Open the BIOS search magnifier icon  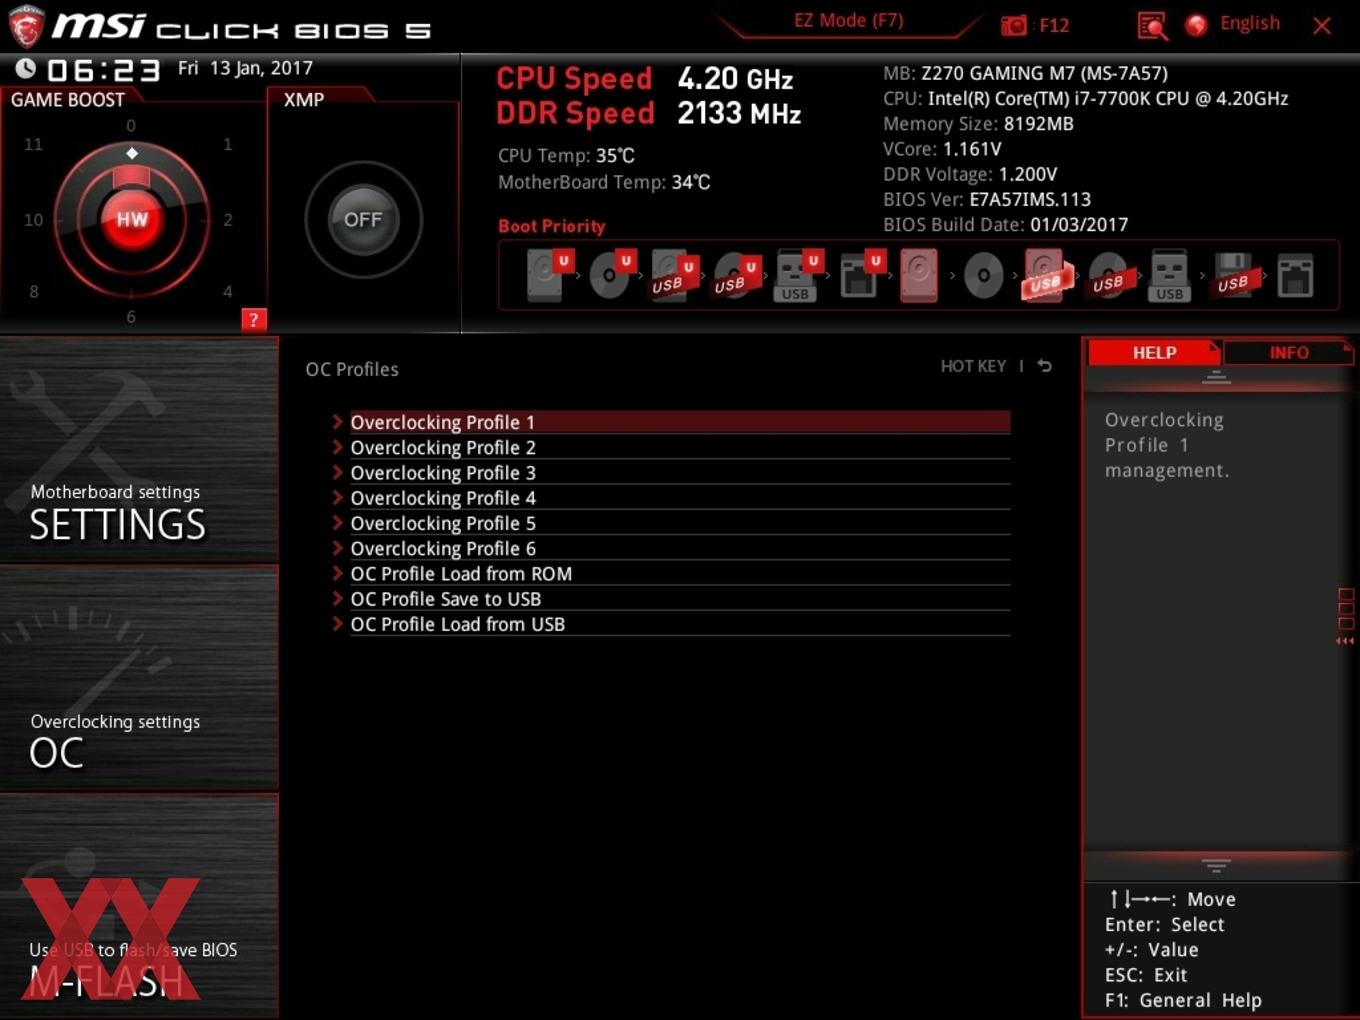pos(1152,25)
